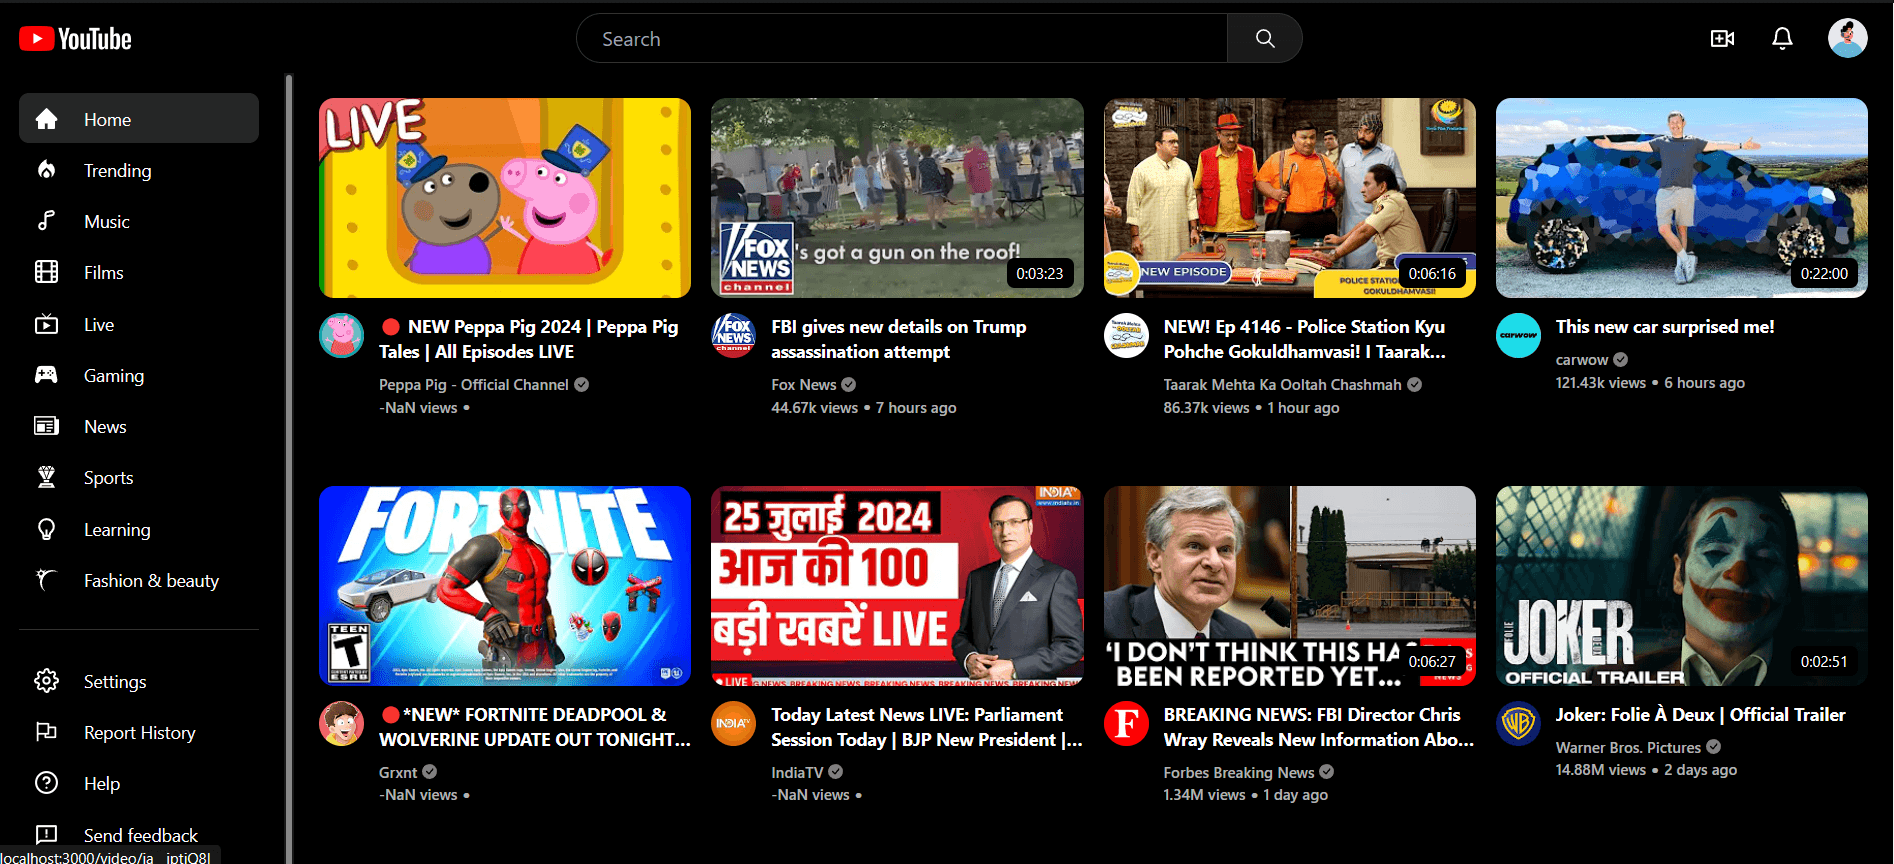The image size is (1894, 864).
Task: Open Sports in the sidebar
Action: coord(139,477)
